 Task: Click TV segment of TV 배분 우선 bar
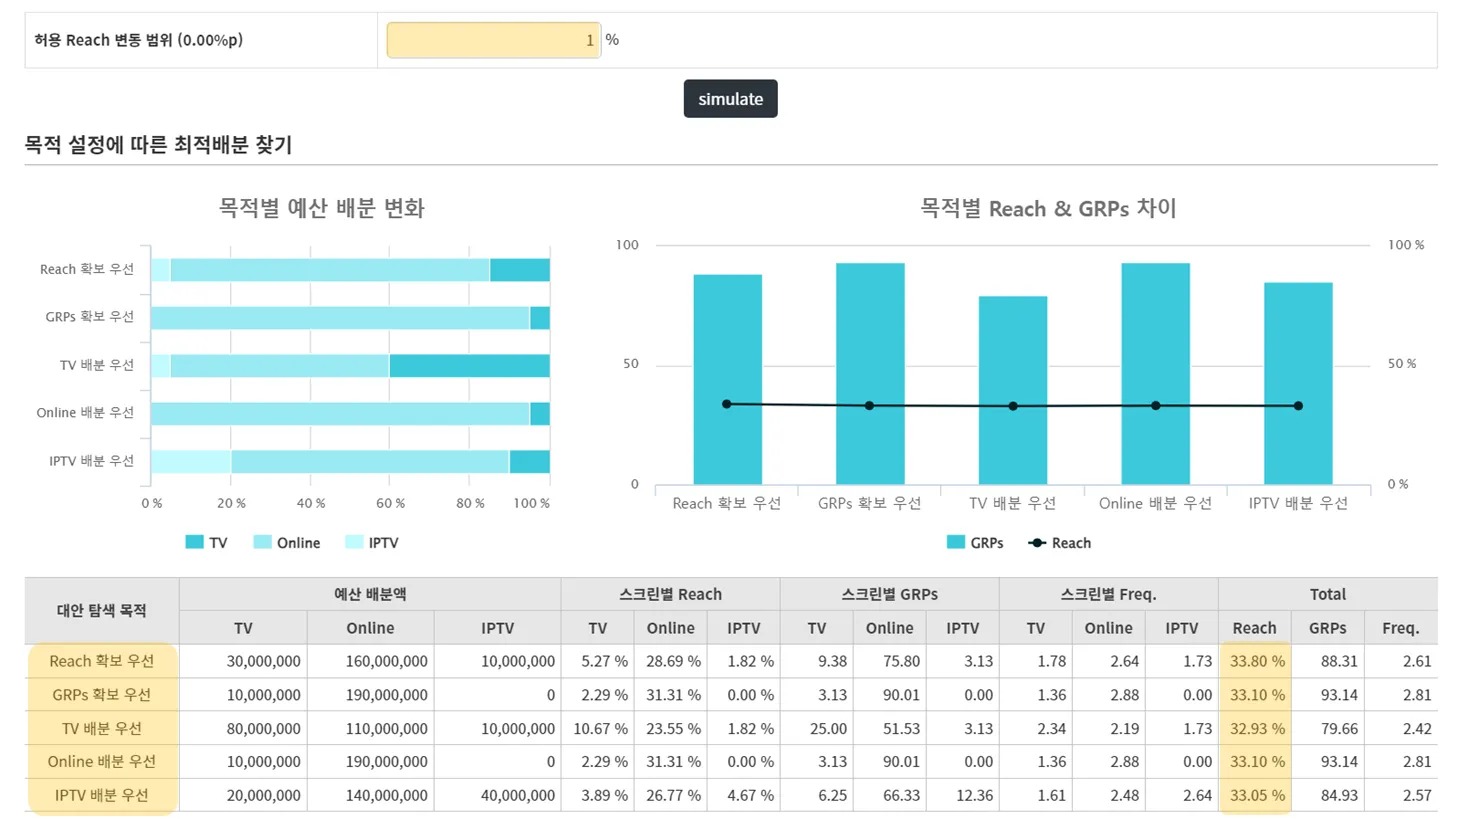click(469, 366)
